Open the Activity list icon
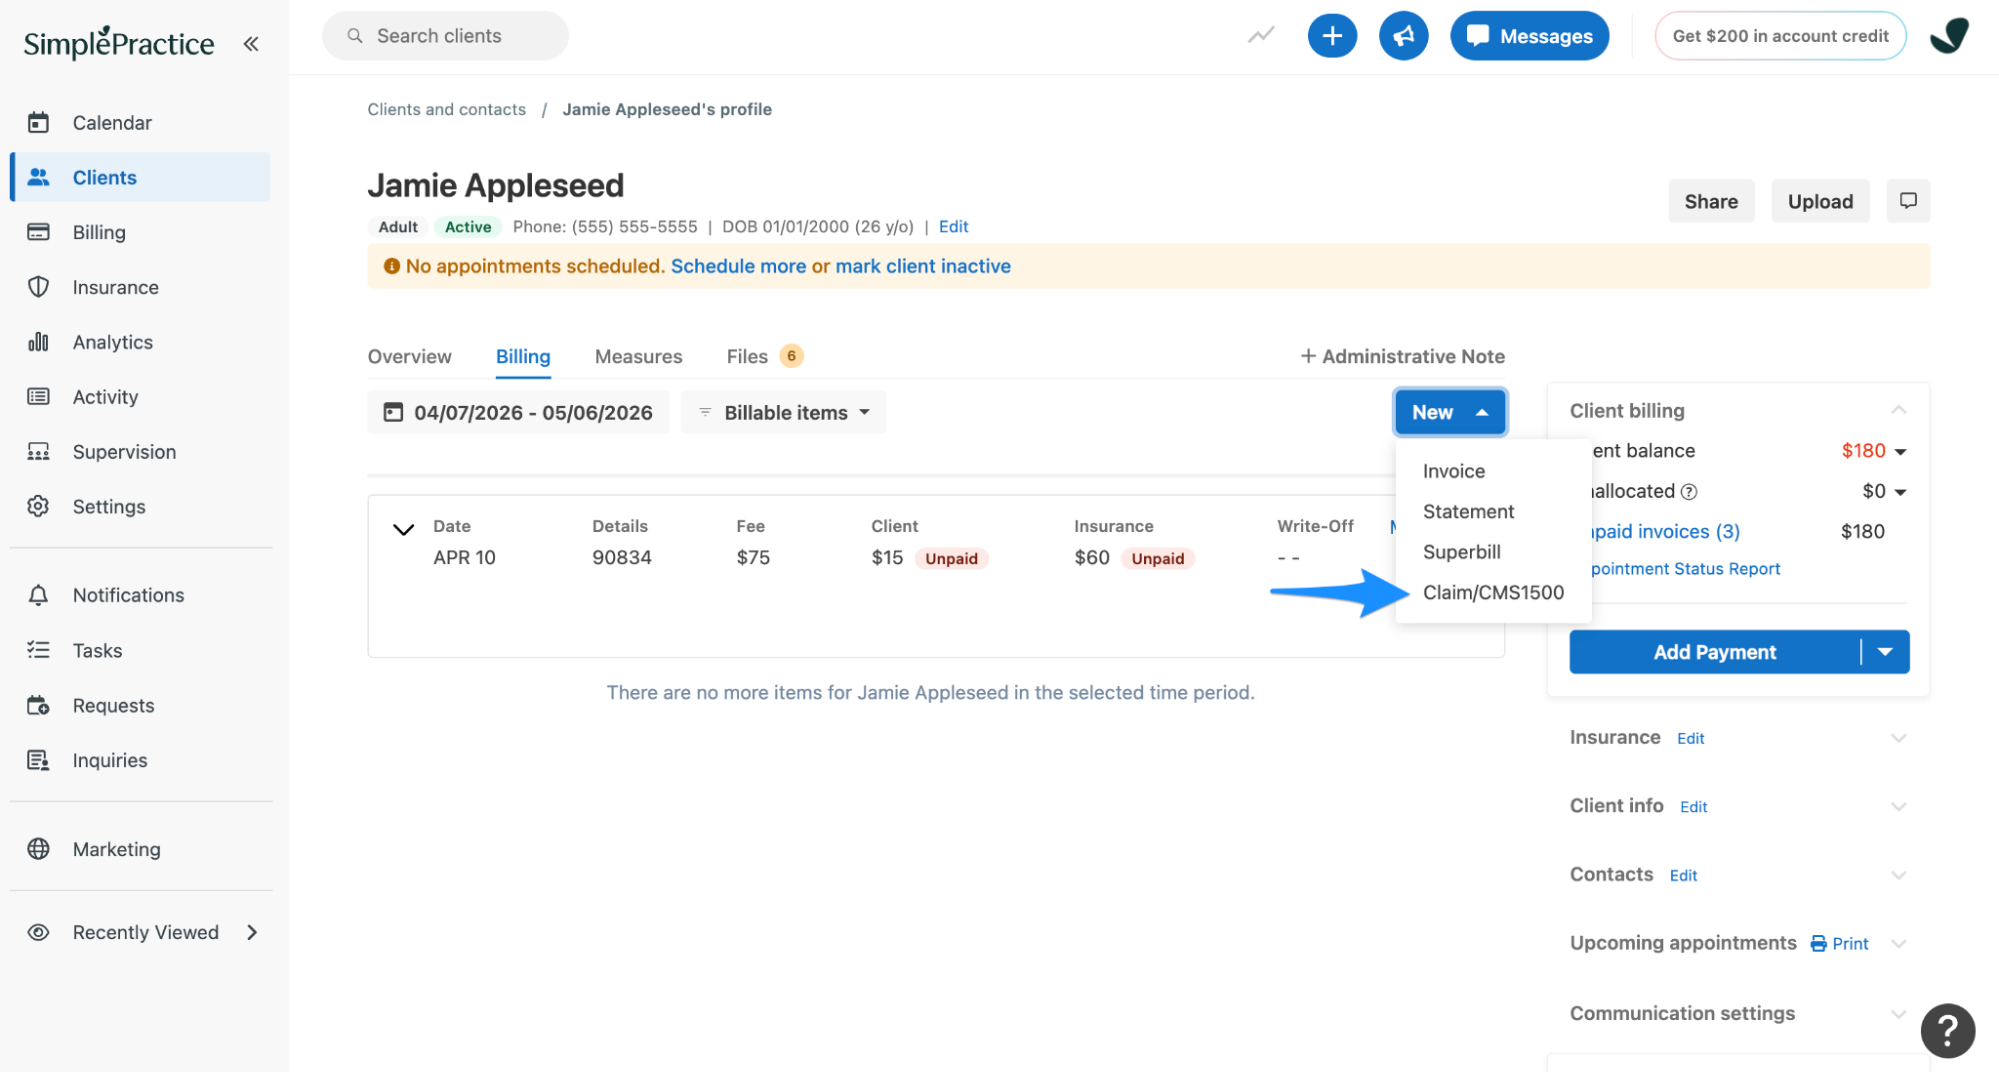 38,397
